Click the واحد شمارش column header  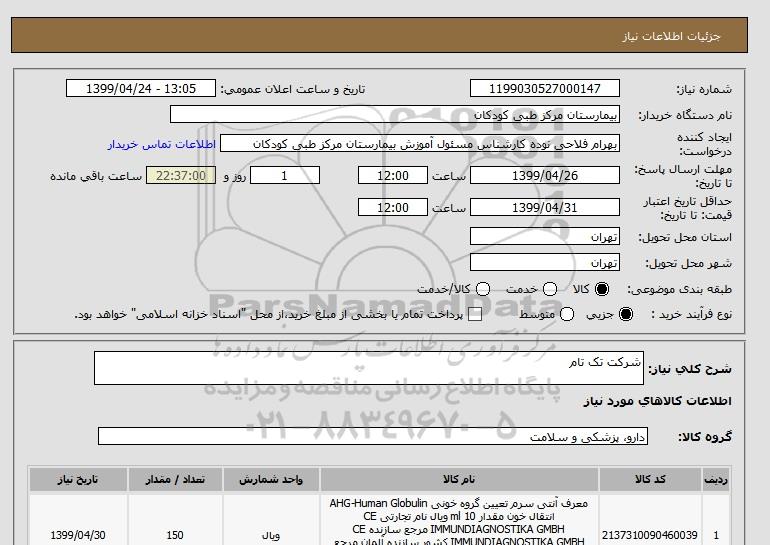coord(271,479)
